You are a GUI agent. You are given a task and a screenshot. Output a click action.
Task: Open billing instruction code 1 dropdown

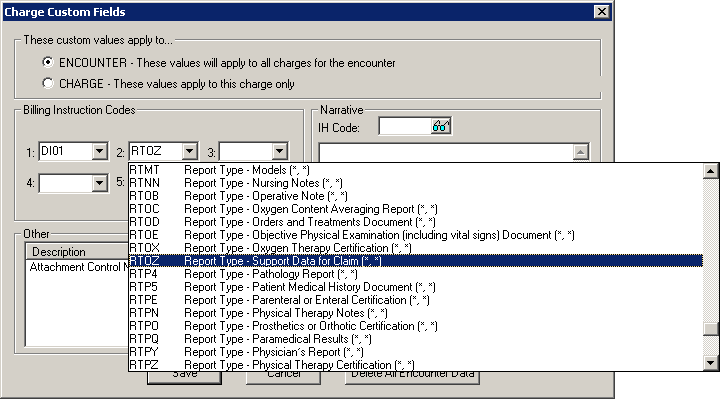[99, 151]
